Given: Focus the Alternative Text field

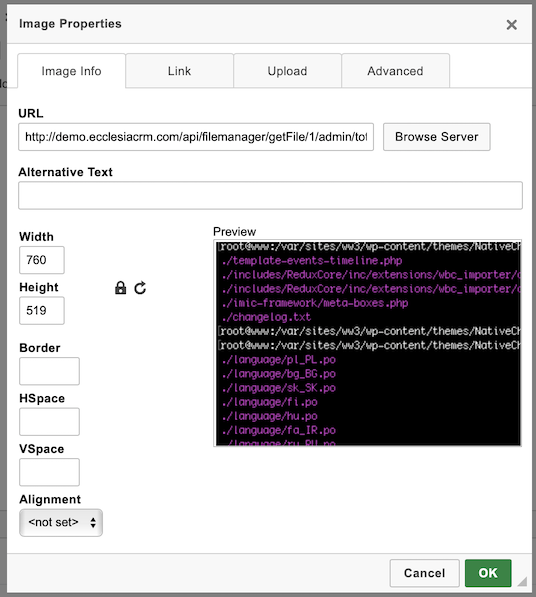Looking at the screenshot, I should pos(270,195).
